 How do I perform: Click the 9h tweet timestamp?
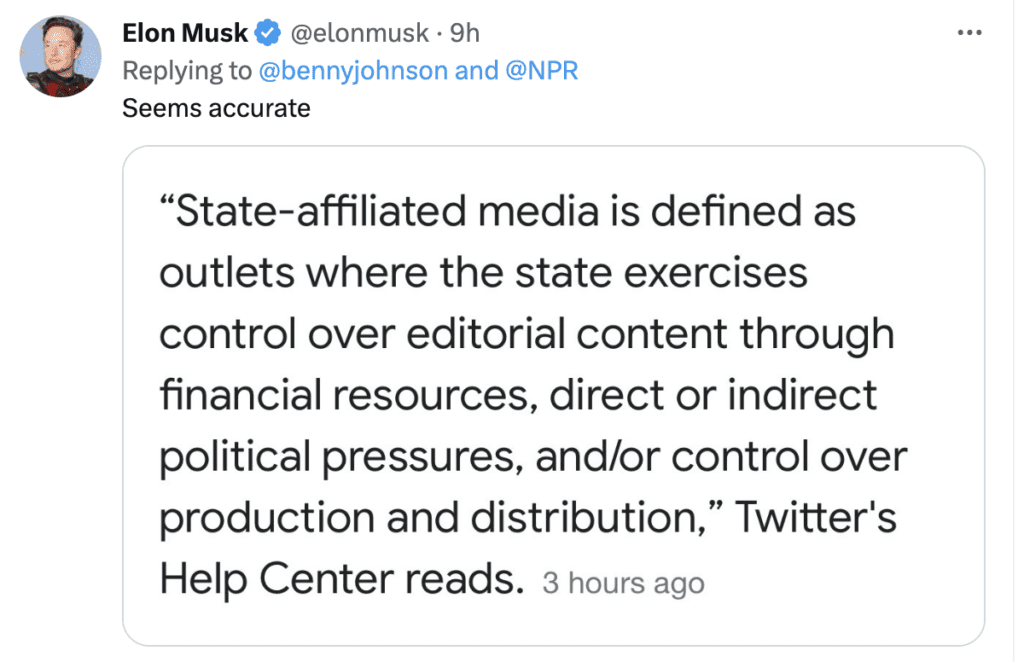point(465,33)
